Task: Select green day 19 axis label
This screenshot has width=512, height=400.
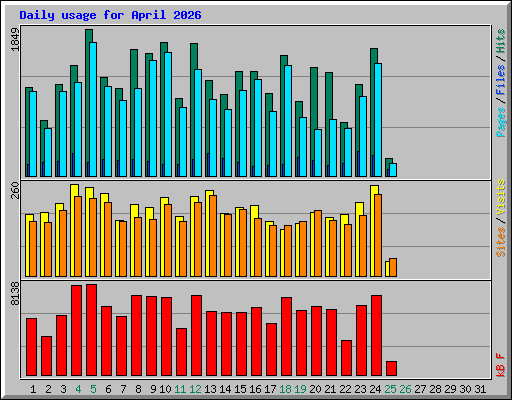Action: coord(300,389)
